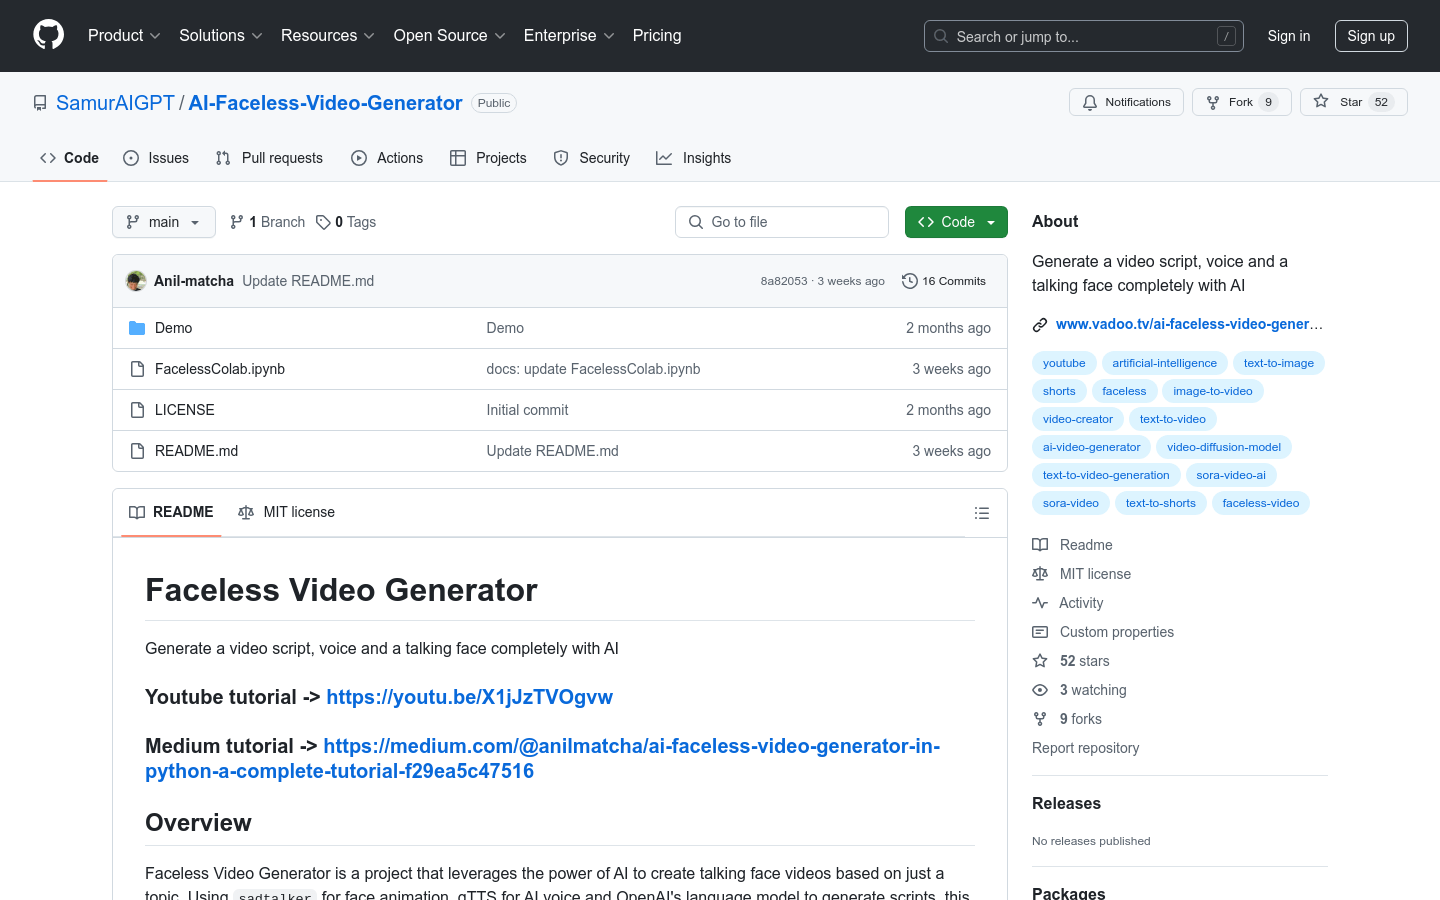Click the README.md file icon
This screenshot has width=1440, height=900.
pyautogui.click(x=137, y=451)
